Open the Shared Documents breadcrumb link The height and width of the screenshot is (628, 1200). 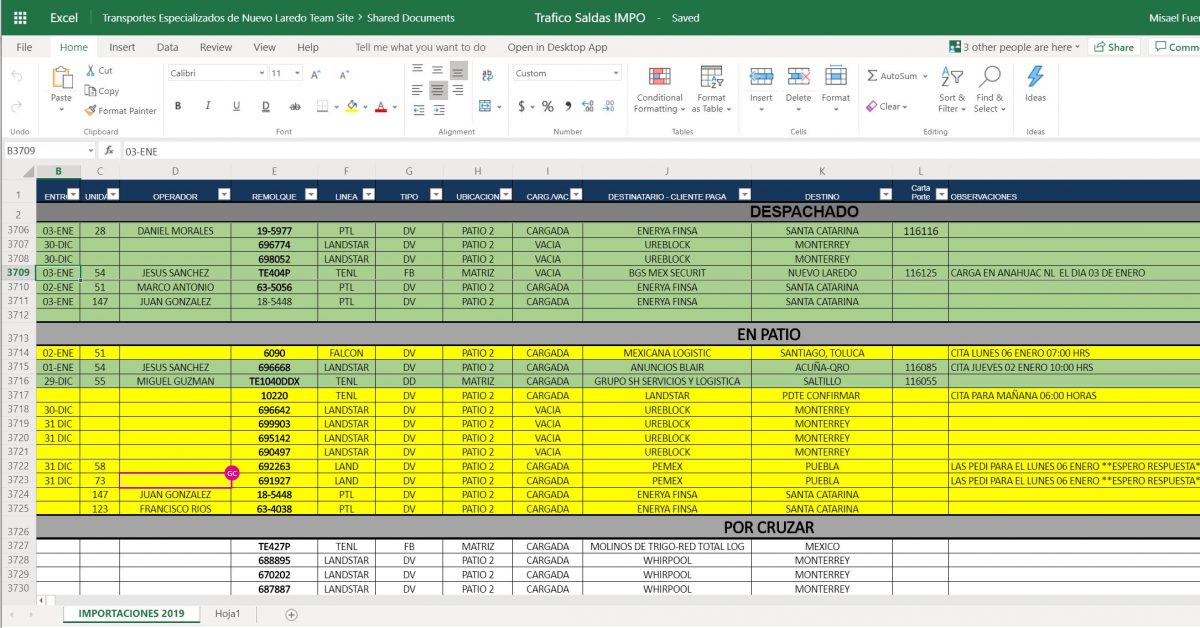[410, 18]
